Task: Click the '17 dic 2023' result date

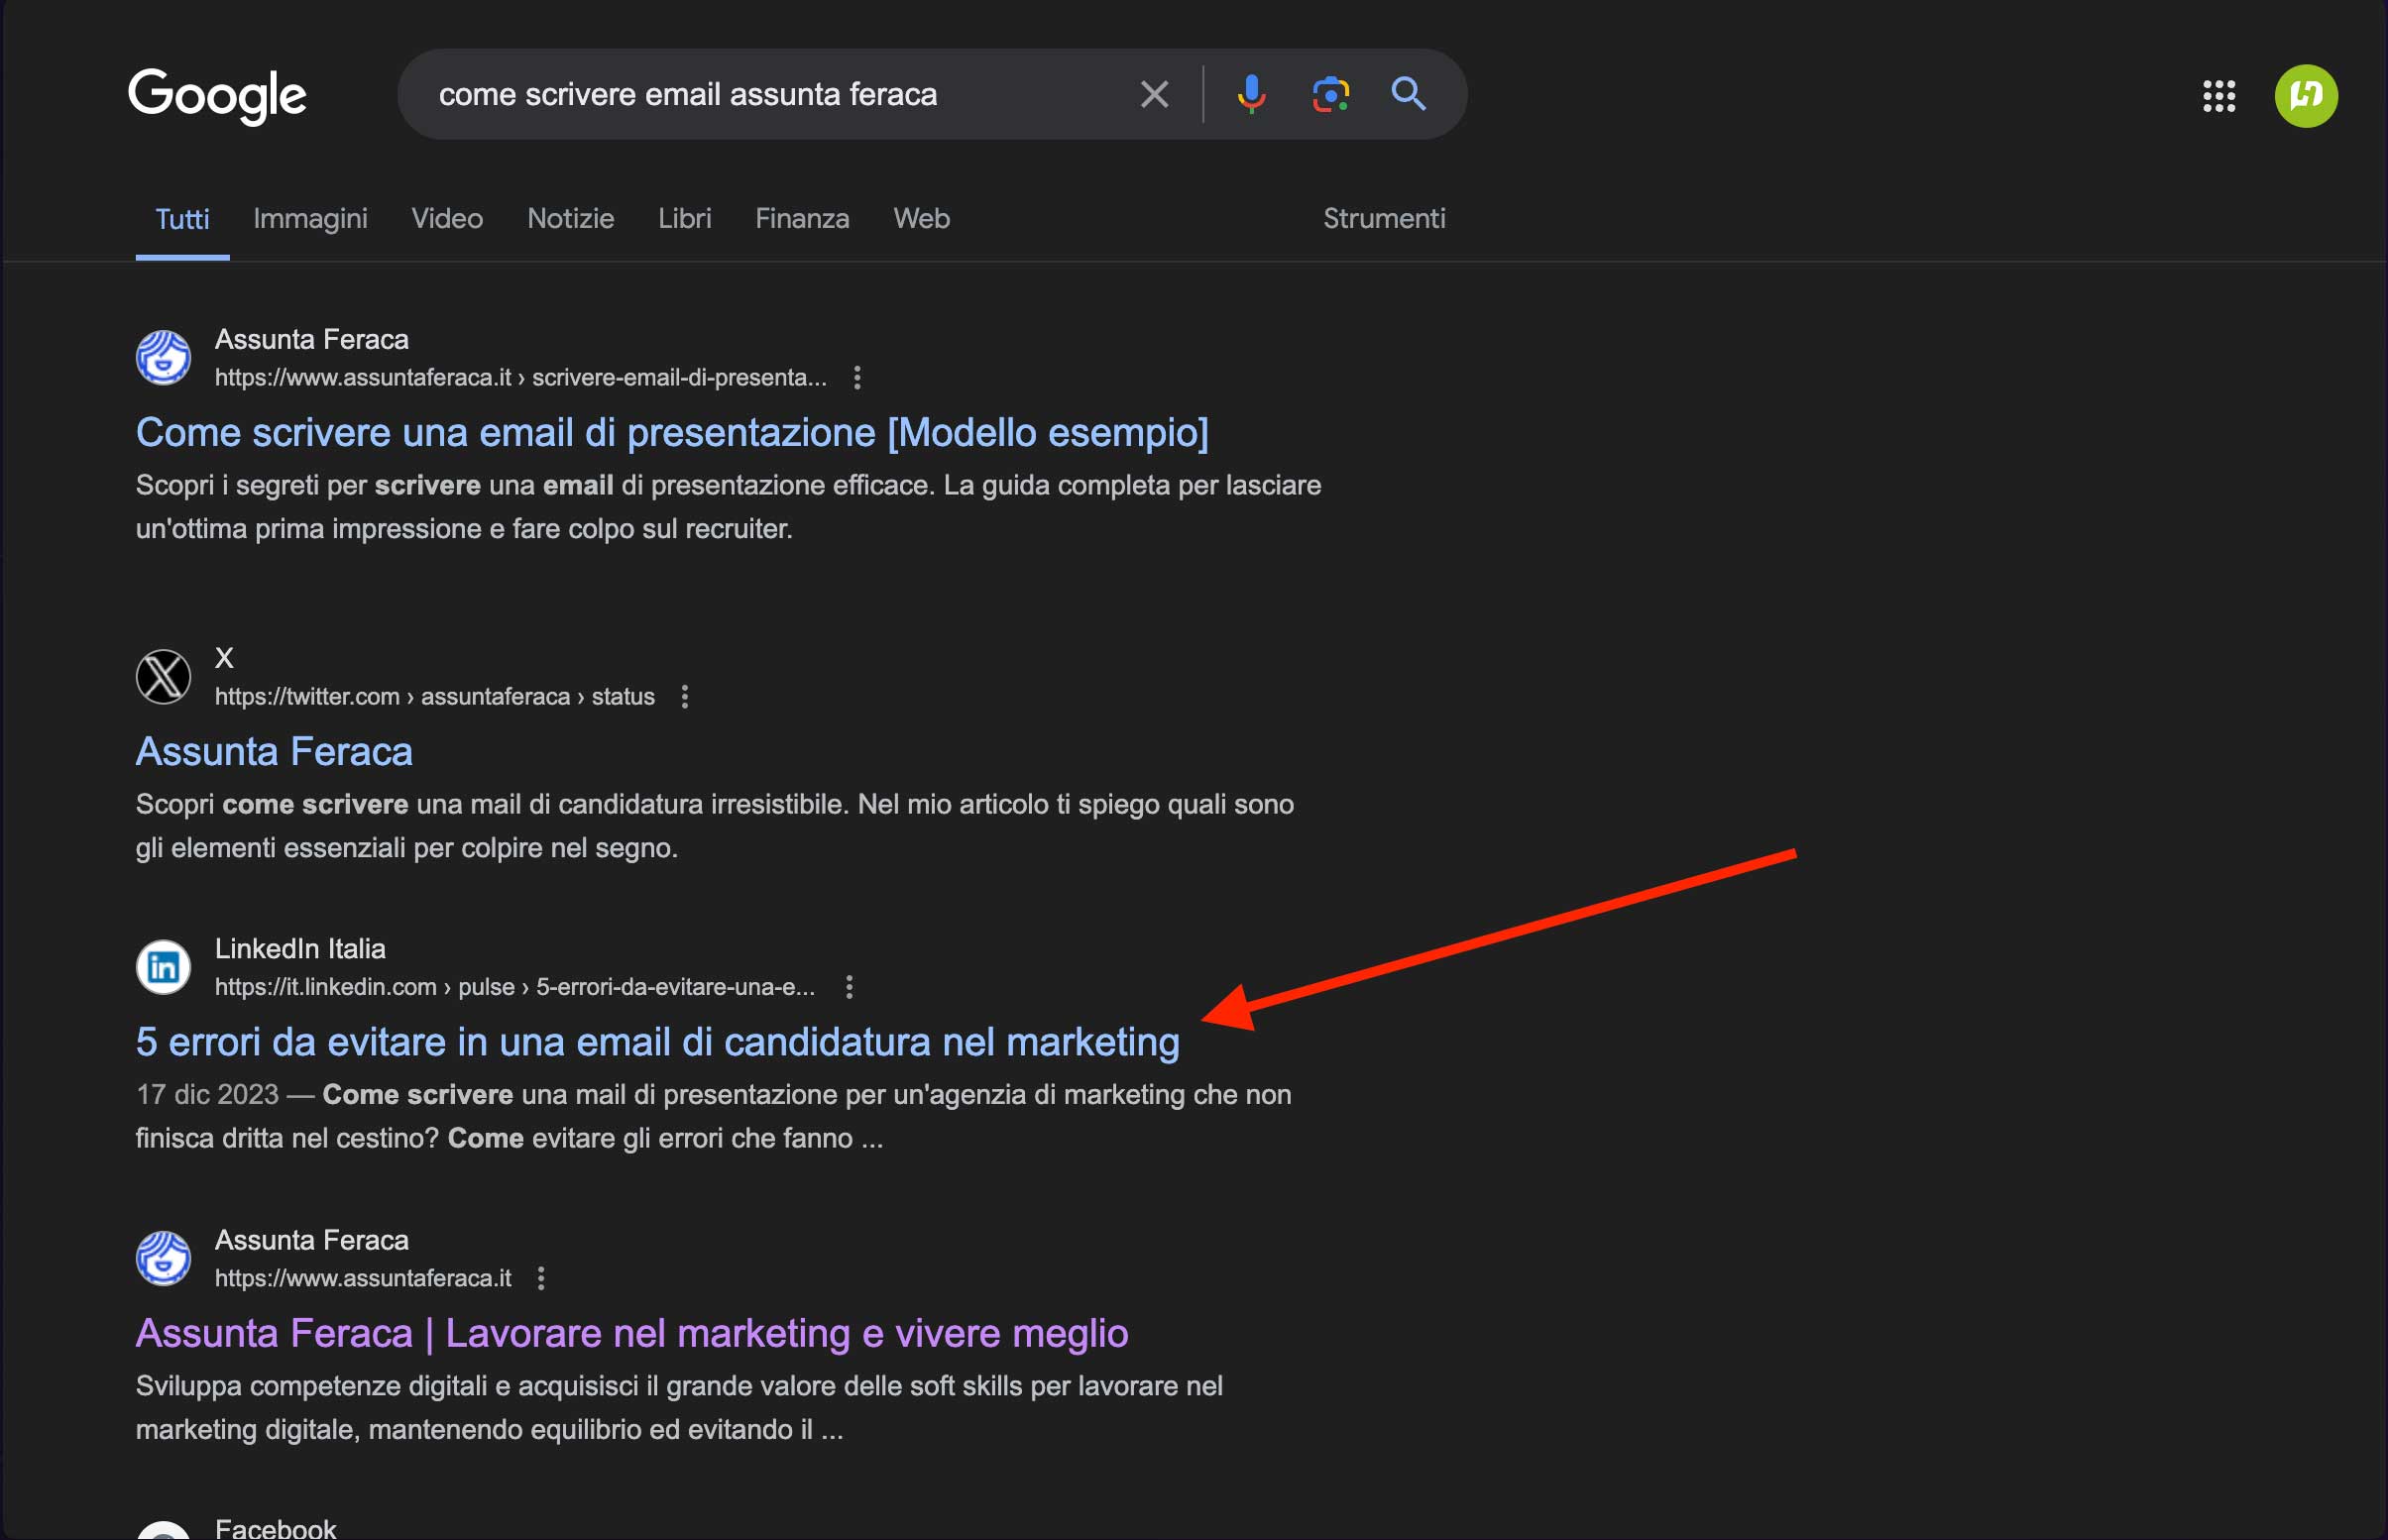Action: pos(207,1095)
